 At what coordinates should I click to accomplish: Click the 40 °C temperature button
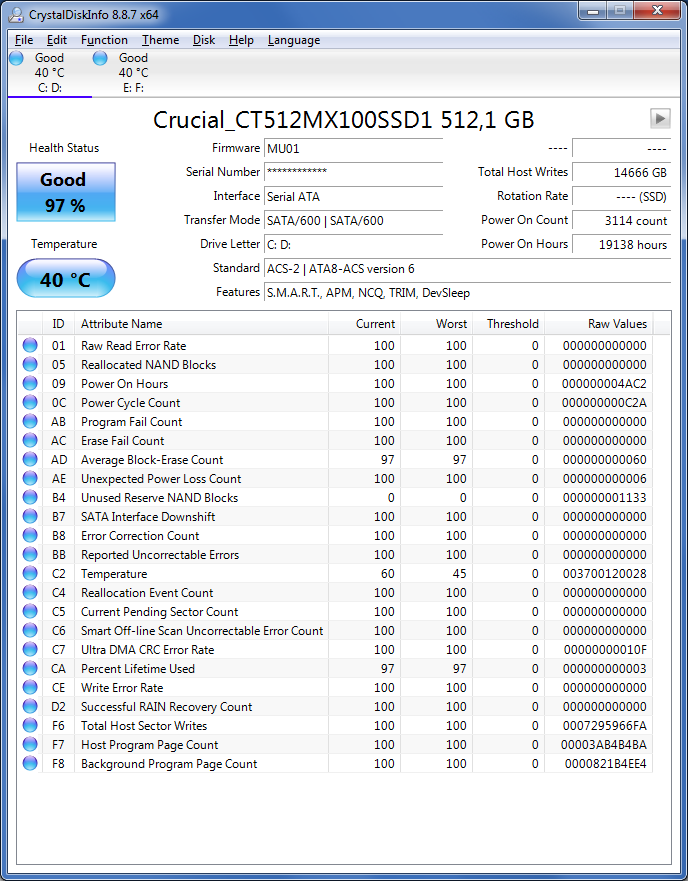66,278
